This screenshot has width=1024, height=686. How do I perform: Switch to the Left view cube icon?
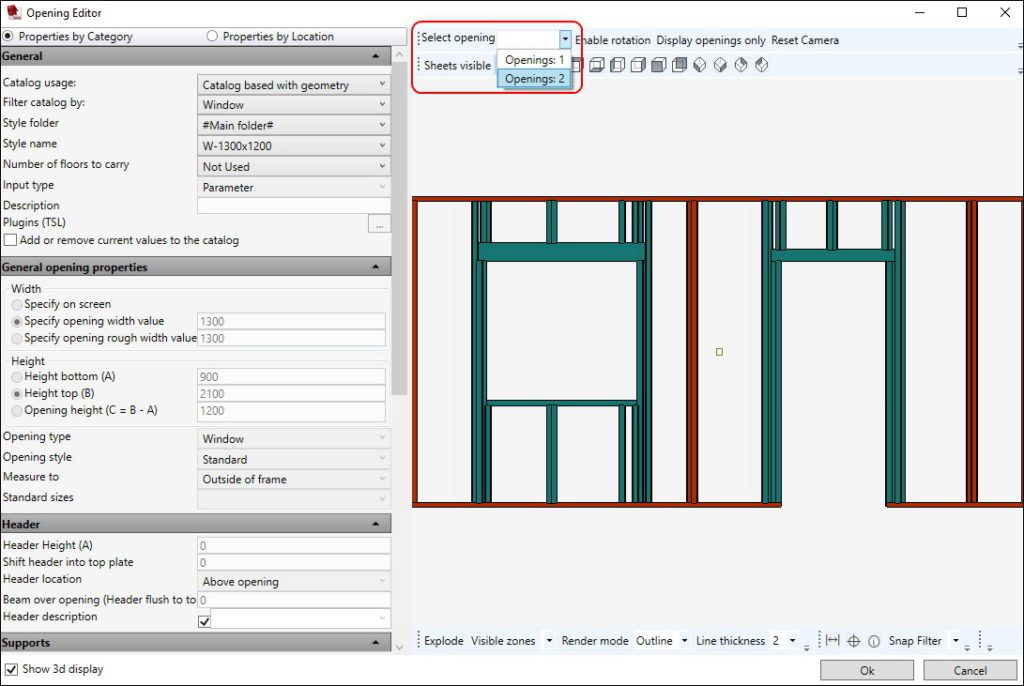click(617, 65)
